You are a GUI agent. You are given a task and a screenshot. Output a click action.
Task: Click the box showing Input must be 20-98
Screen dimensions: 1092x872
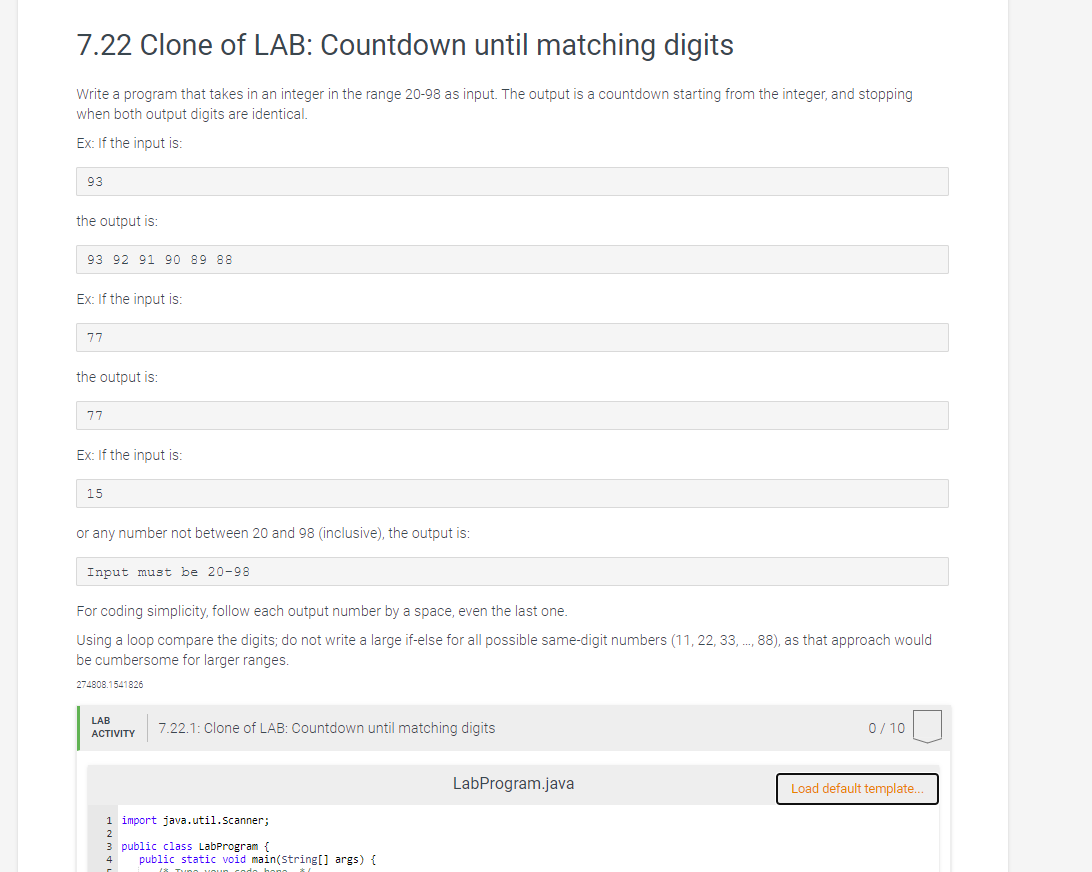(512, 571)
